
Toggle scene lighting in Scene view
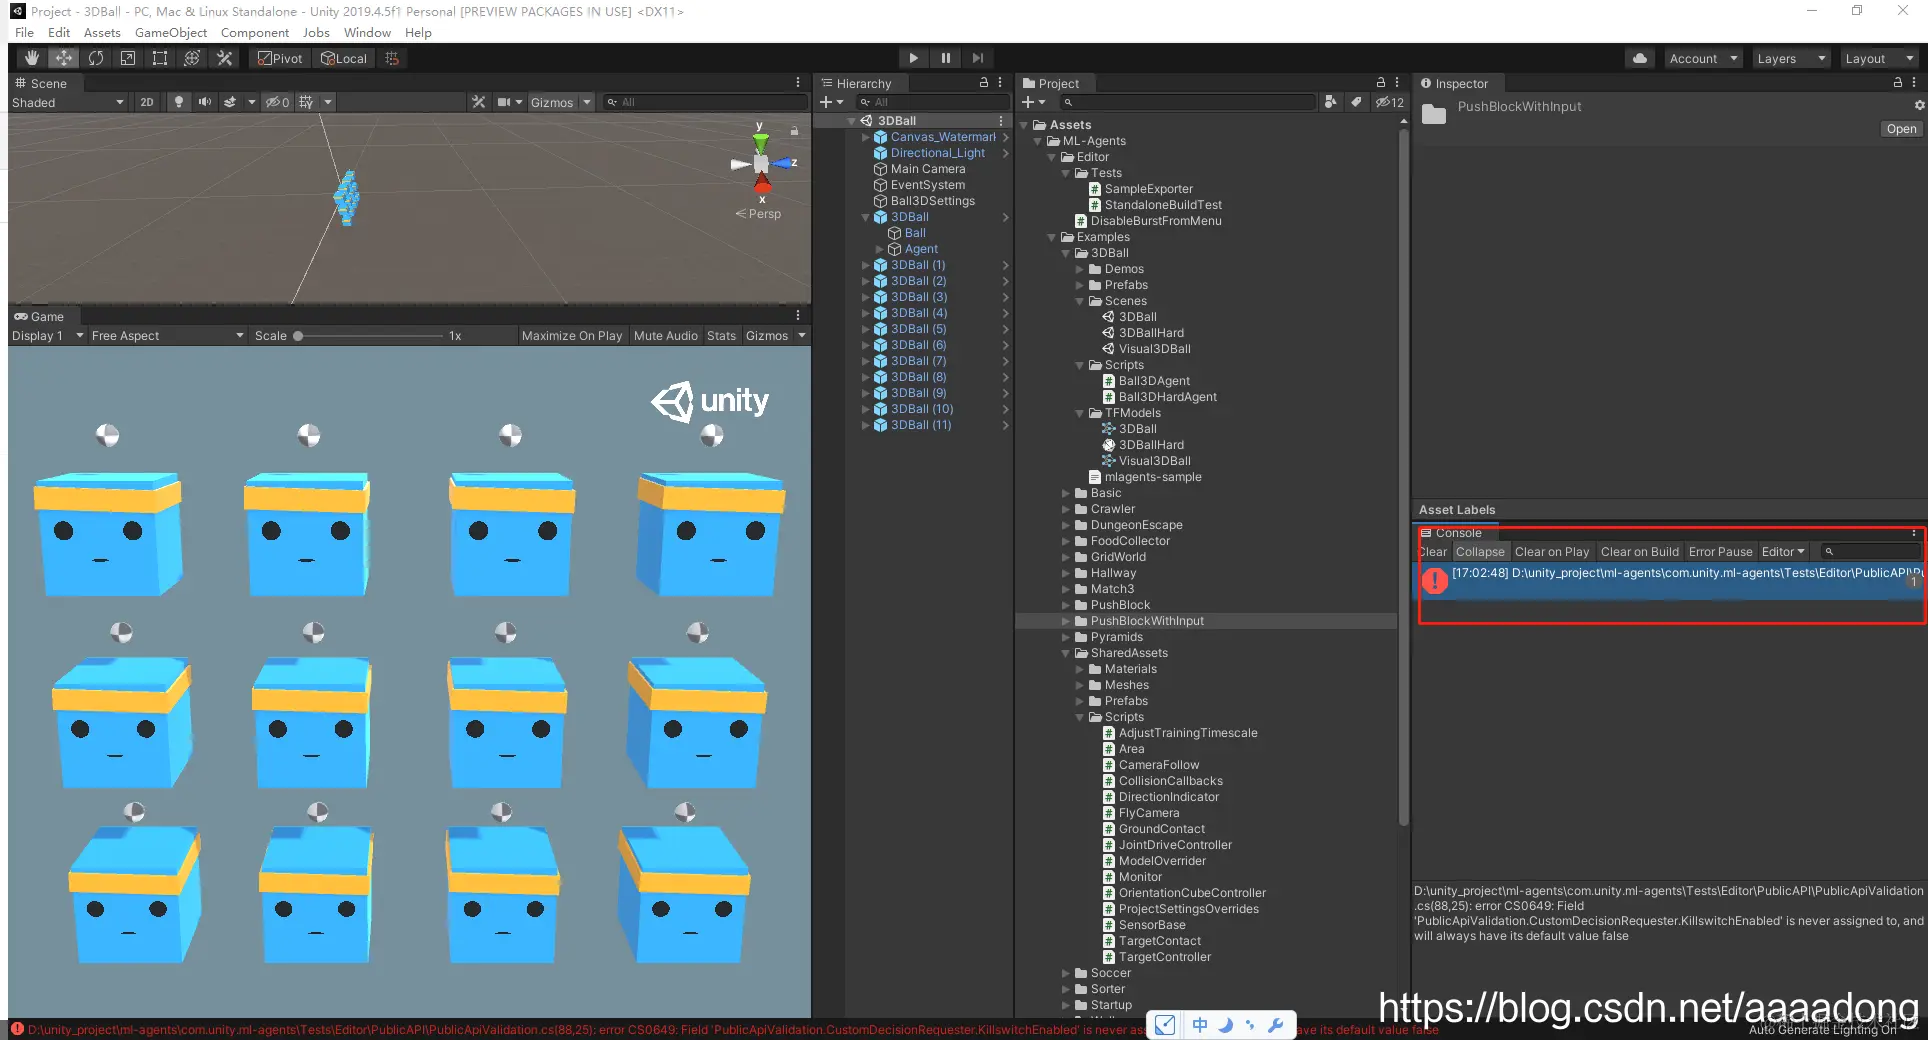click(x=179, y=102)
